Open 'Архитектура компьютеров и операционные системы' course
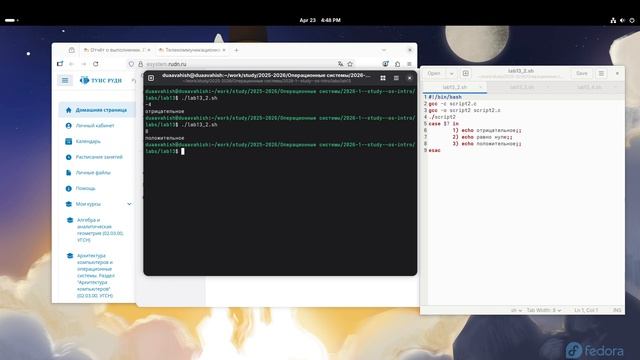This screenshot has height=360, width=640. click(96, 276)
